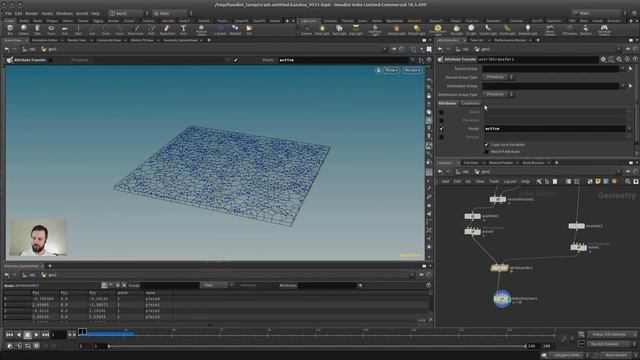Select the Grid shelf tool

pos(64,29)
